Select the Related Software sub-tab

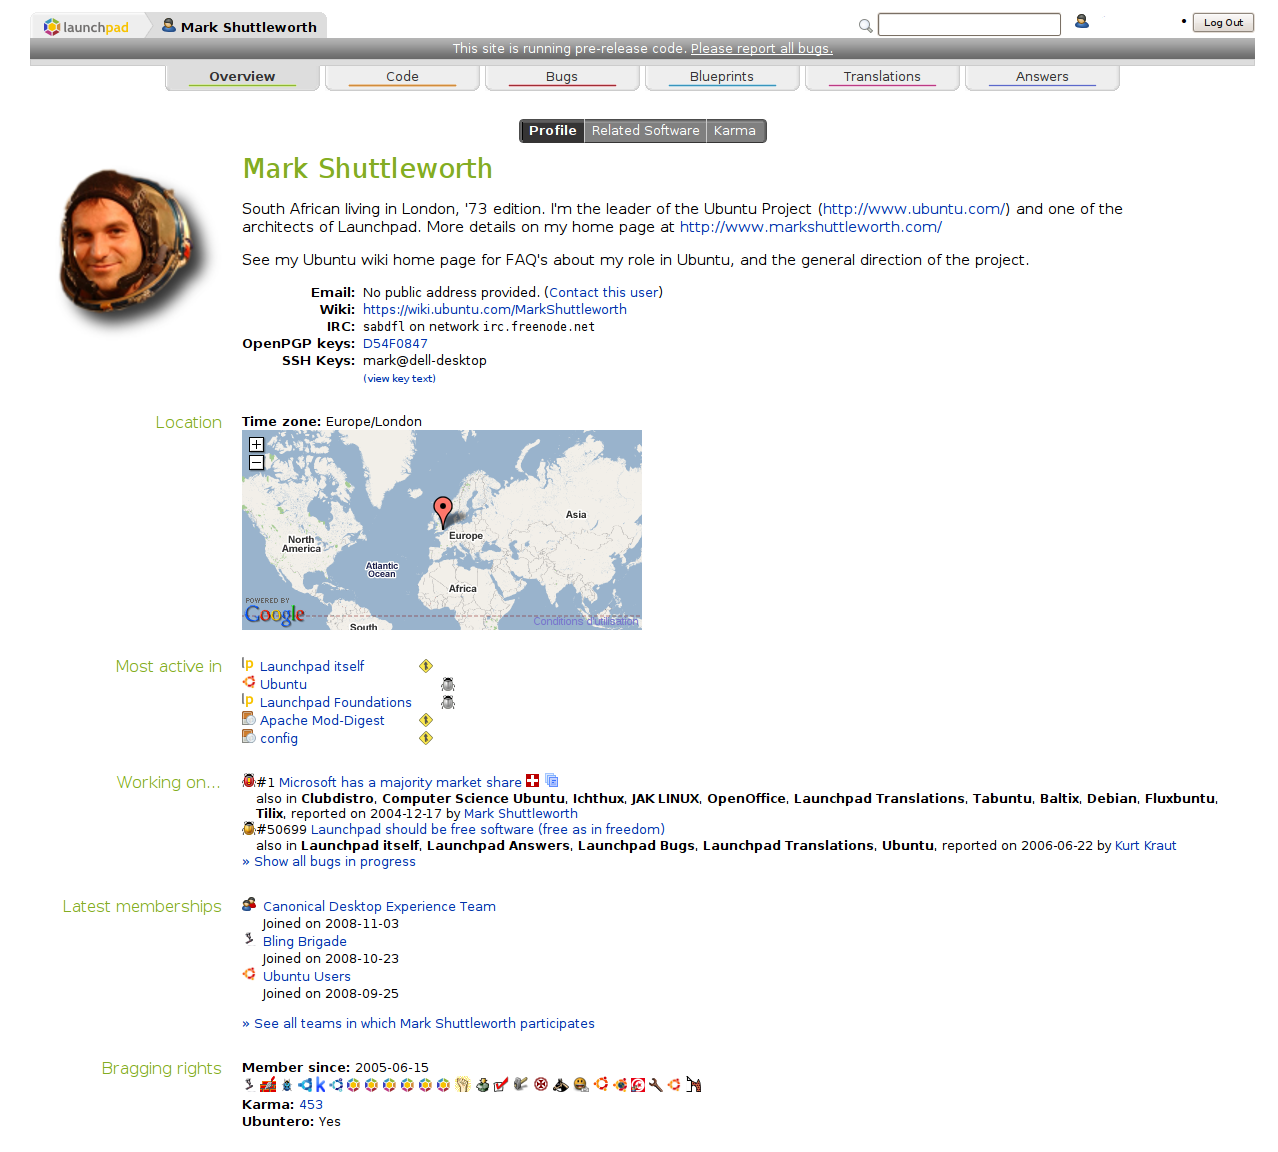[x=645, y=131]
